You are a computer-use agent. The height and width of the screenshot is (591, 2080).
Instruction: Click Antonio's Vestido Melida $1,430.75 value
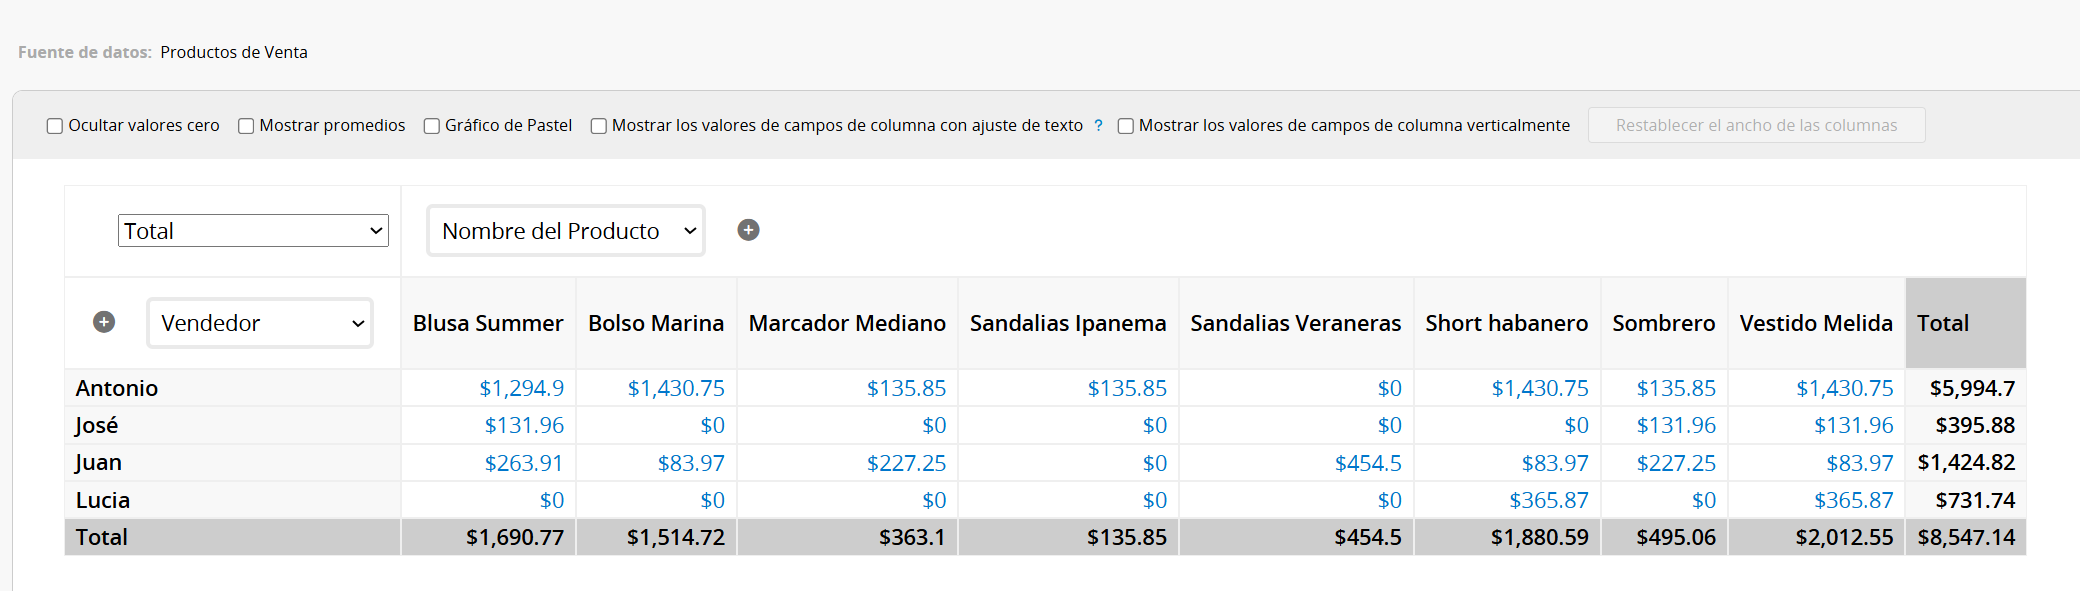coord(1844,388)
